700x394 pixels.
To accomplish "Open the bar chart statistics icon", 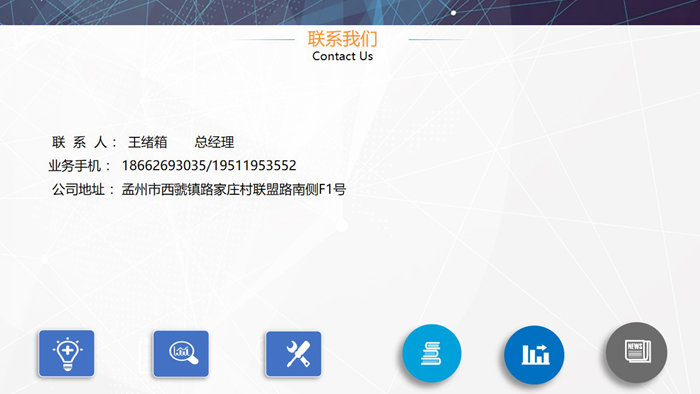I will coord(534,355).
